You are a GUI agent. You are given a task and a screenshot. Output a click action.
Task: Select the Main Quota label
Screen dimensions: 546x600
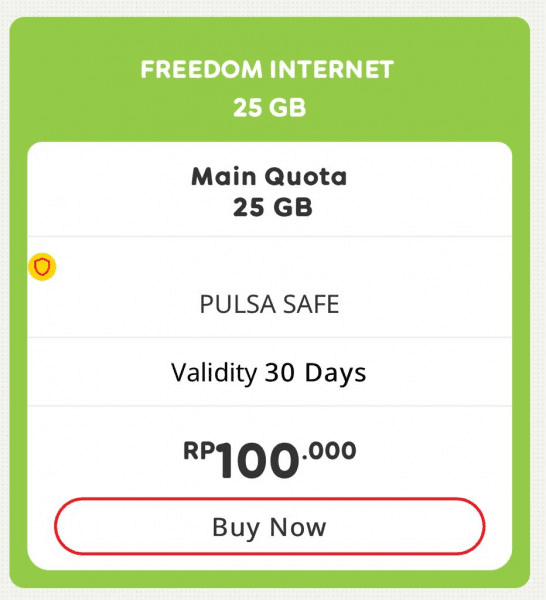point(269,176)
